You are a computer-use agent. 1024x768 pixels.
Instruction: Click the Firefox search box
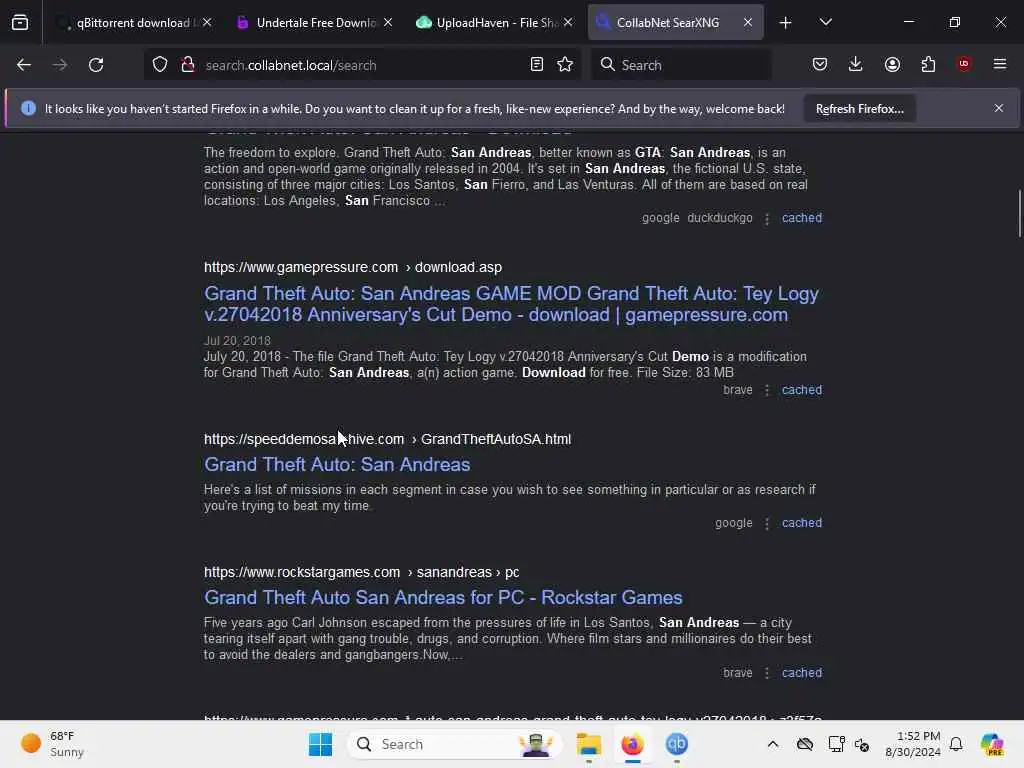pos(681,65)
